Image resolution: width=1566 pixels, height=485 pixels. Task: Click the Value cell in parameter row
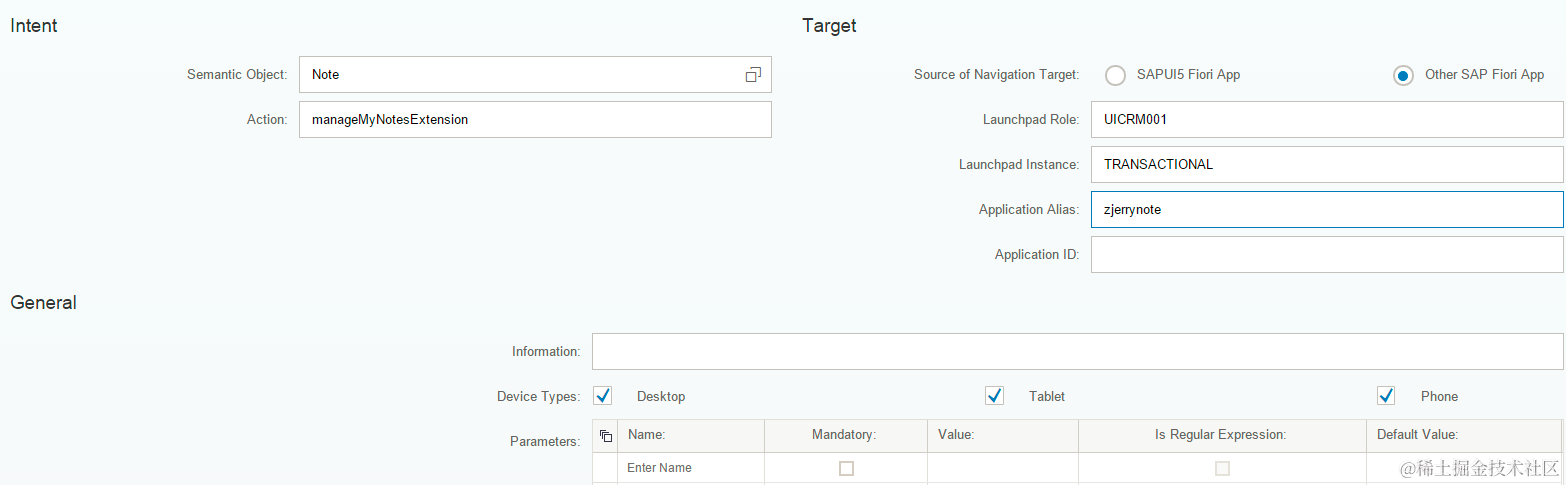[x=1003, y=468]
